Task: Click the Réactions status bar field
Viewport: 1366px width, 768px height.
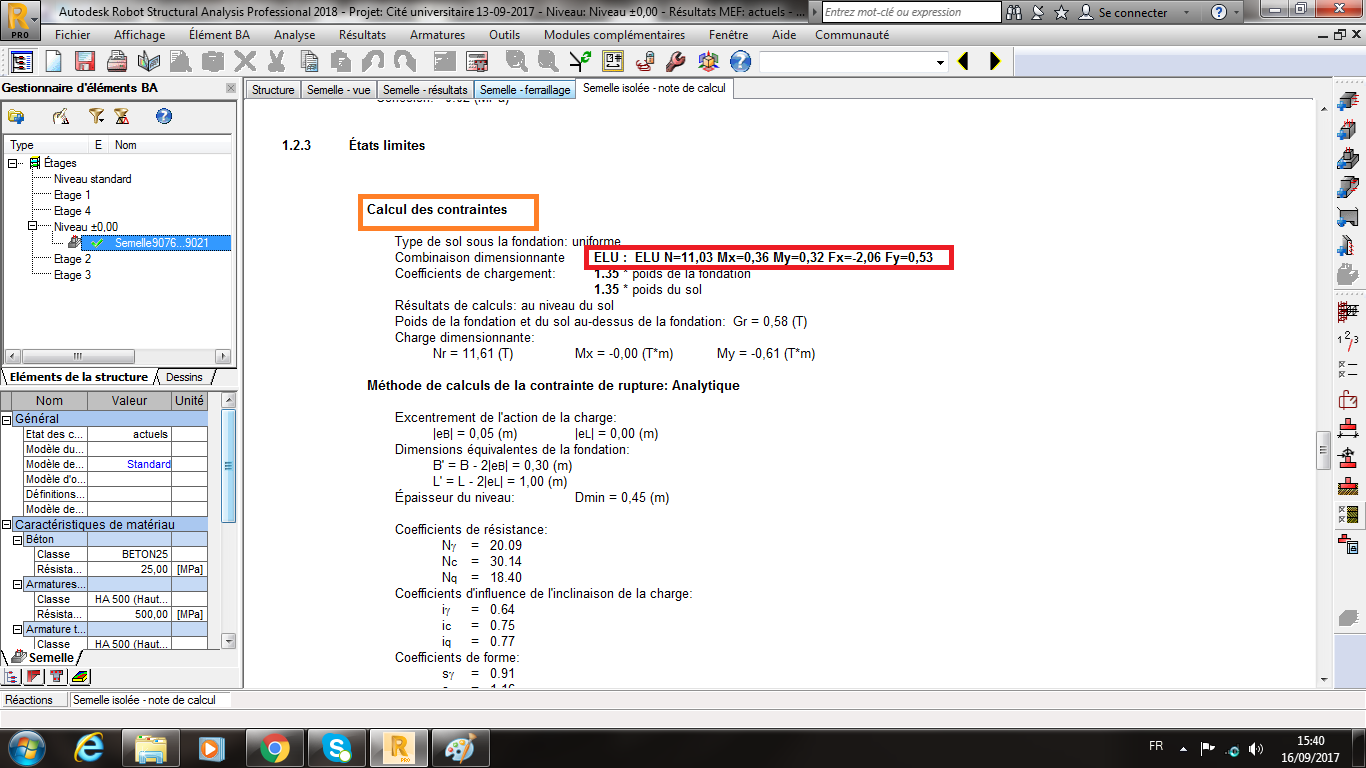Action: tap(35, 700)
